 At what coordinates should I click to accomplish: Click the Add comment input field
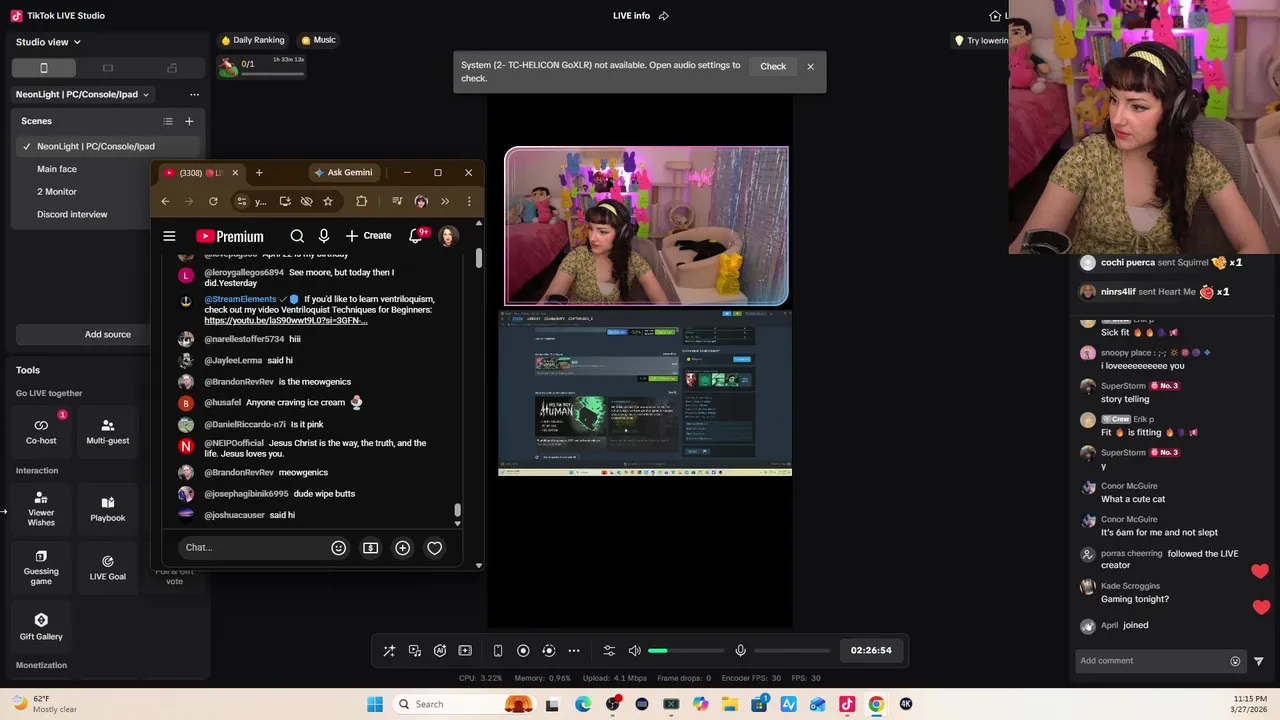click(x=1150, y=661)
